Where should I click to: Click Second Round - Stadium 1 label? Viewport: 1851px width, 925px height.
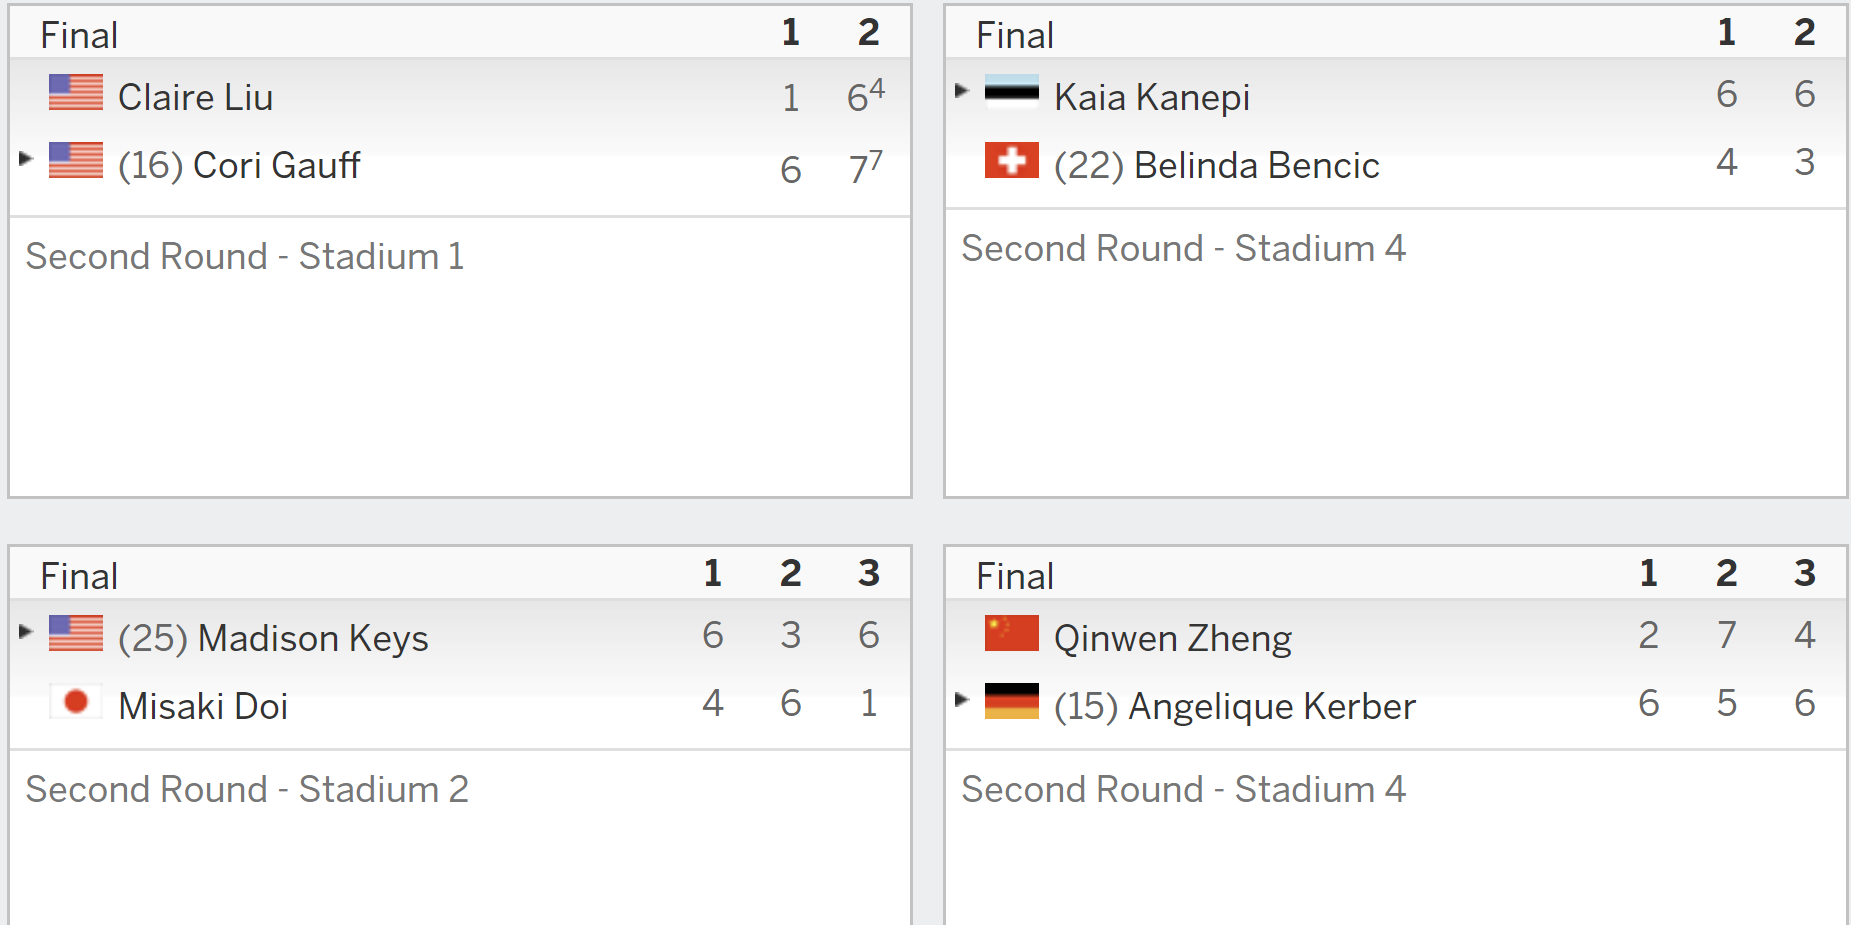(245, 256)
